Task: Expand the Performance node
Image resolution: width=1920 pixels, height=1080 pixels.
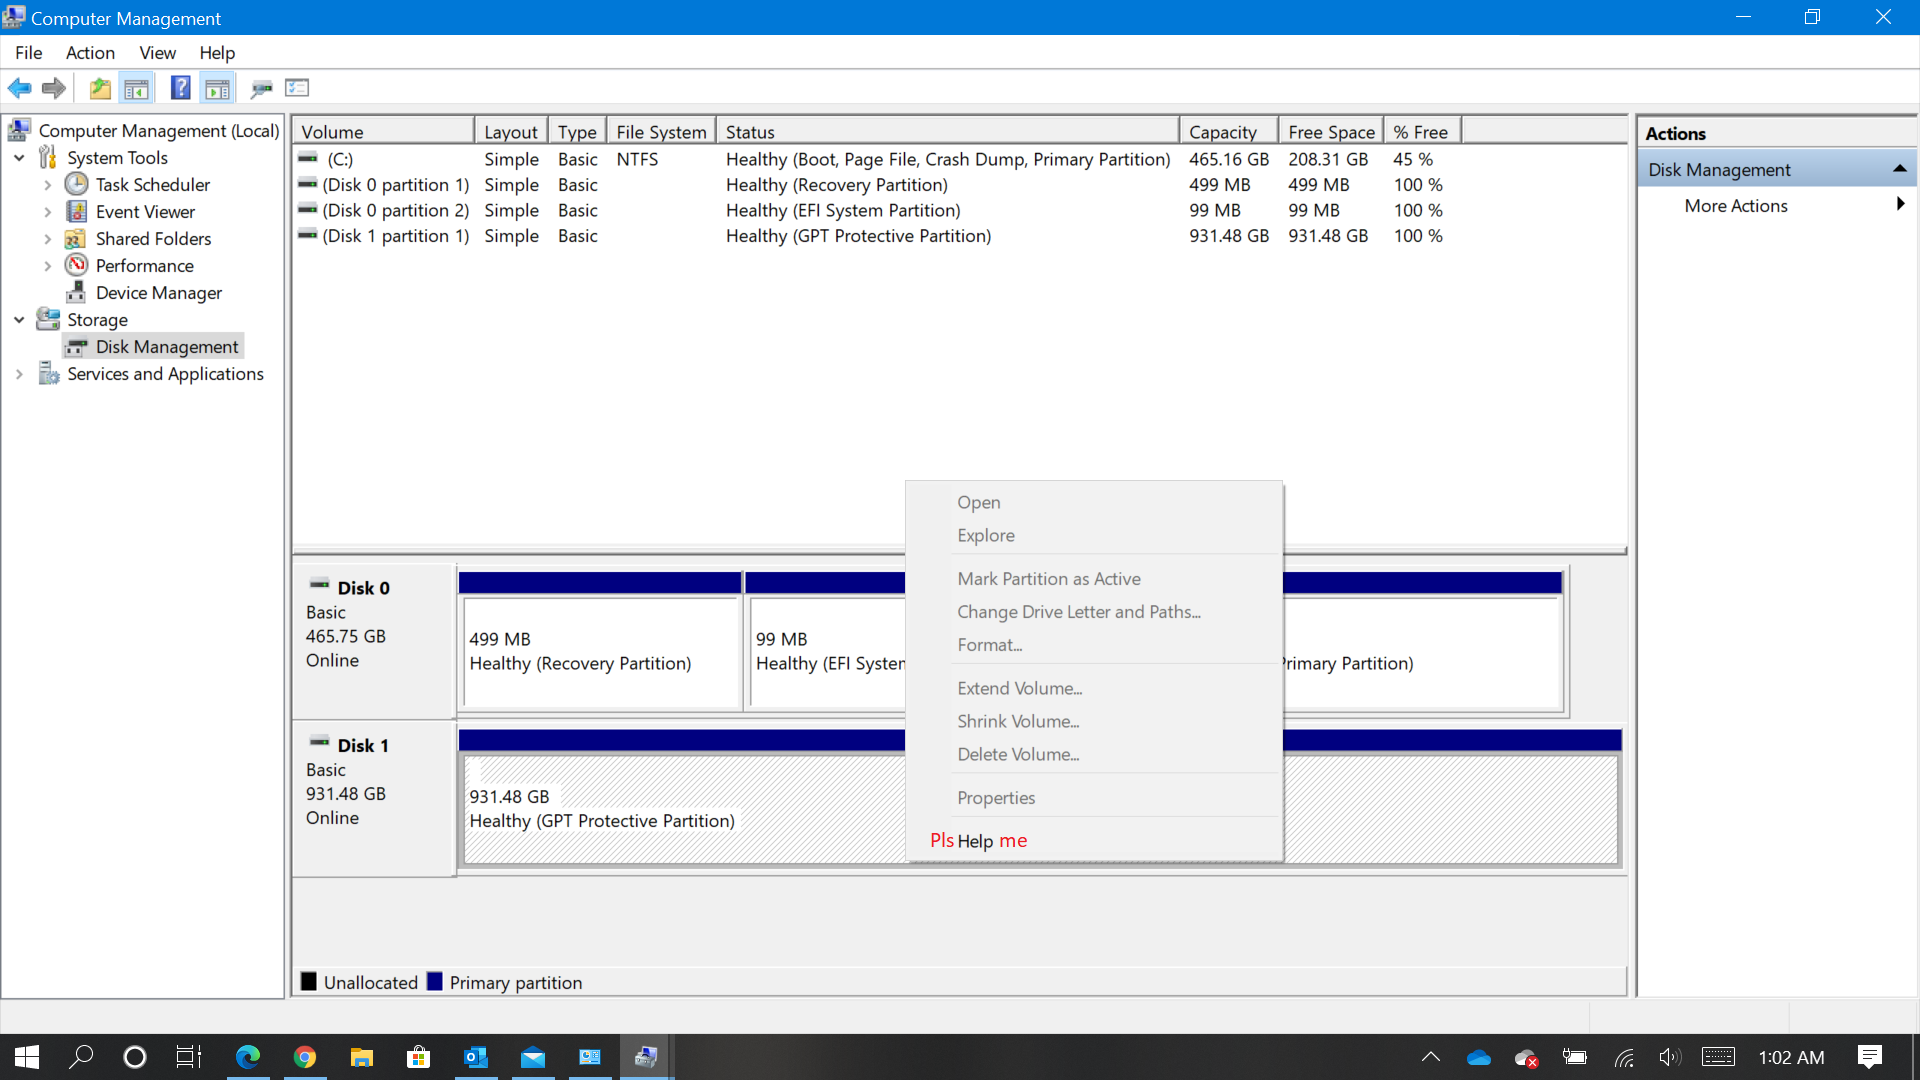Action: (47, 265)
